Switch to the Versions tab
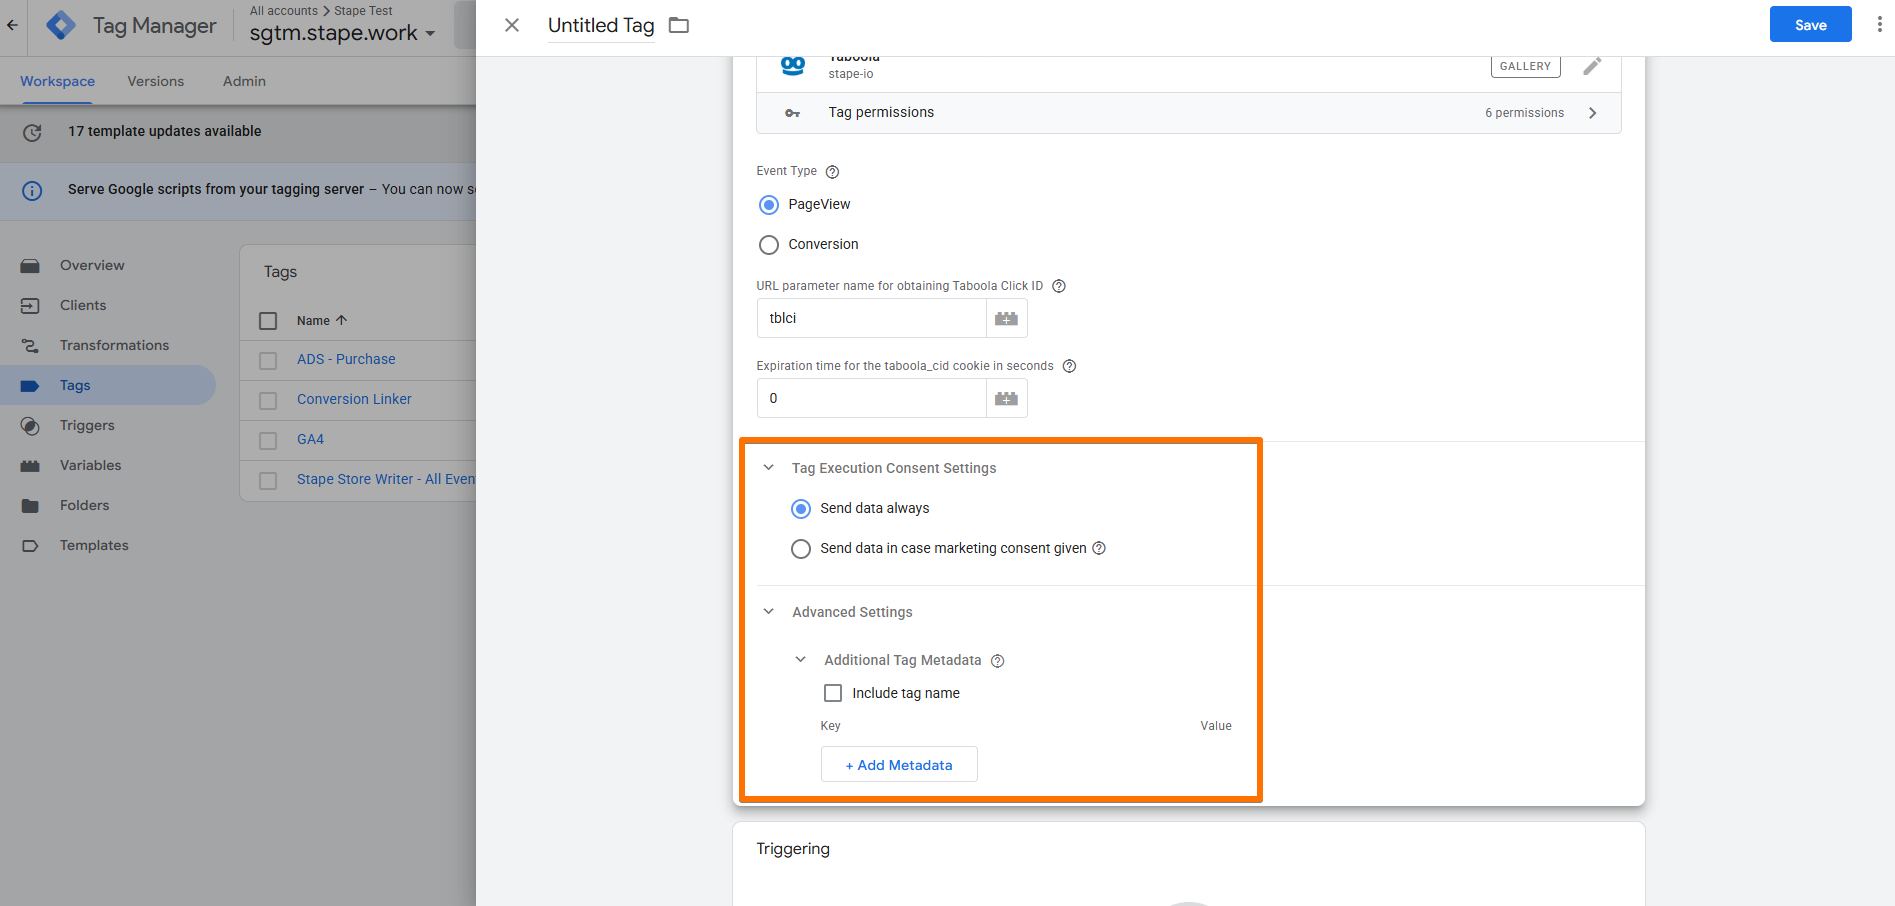The width and height of the screenshot is (1895, 906). coord(156,81)
